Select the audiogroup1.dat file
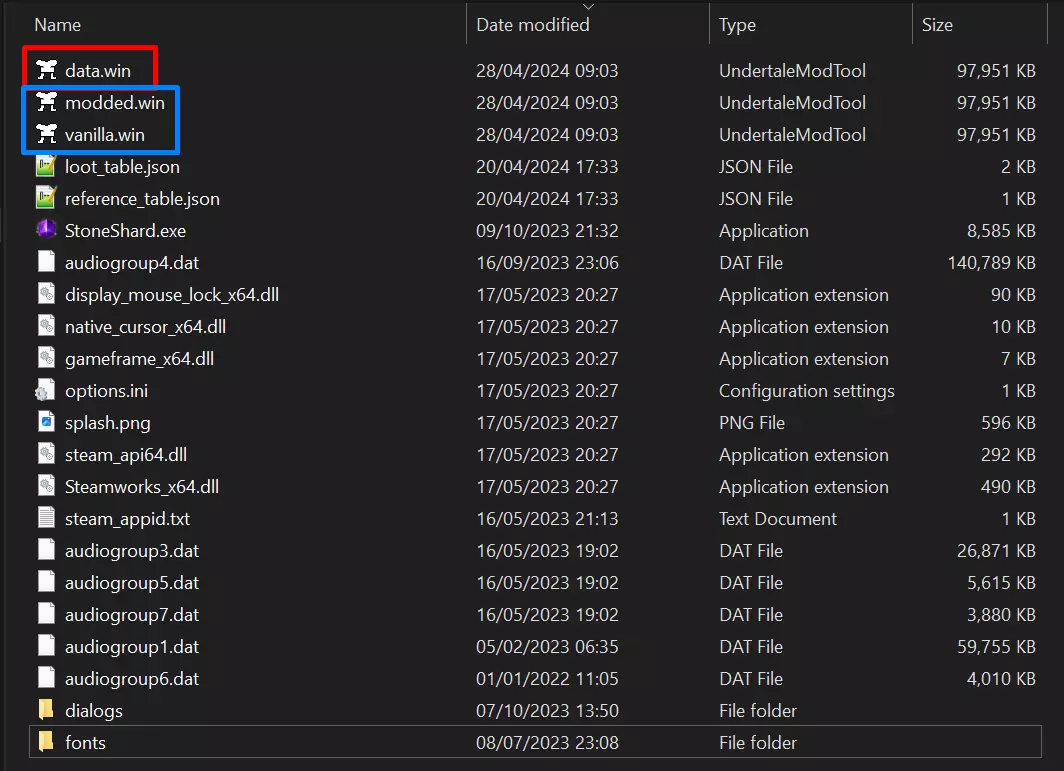 point(132,646)
